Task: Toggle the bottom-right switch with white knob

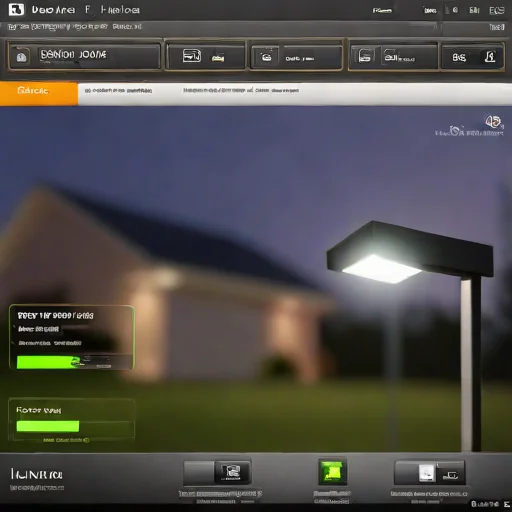Action: (430, 473)
